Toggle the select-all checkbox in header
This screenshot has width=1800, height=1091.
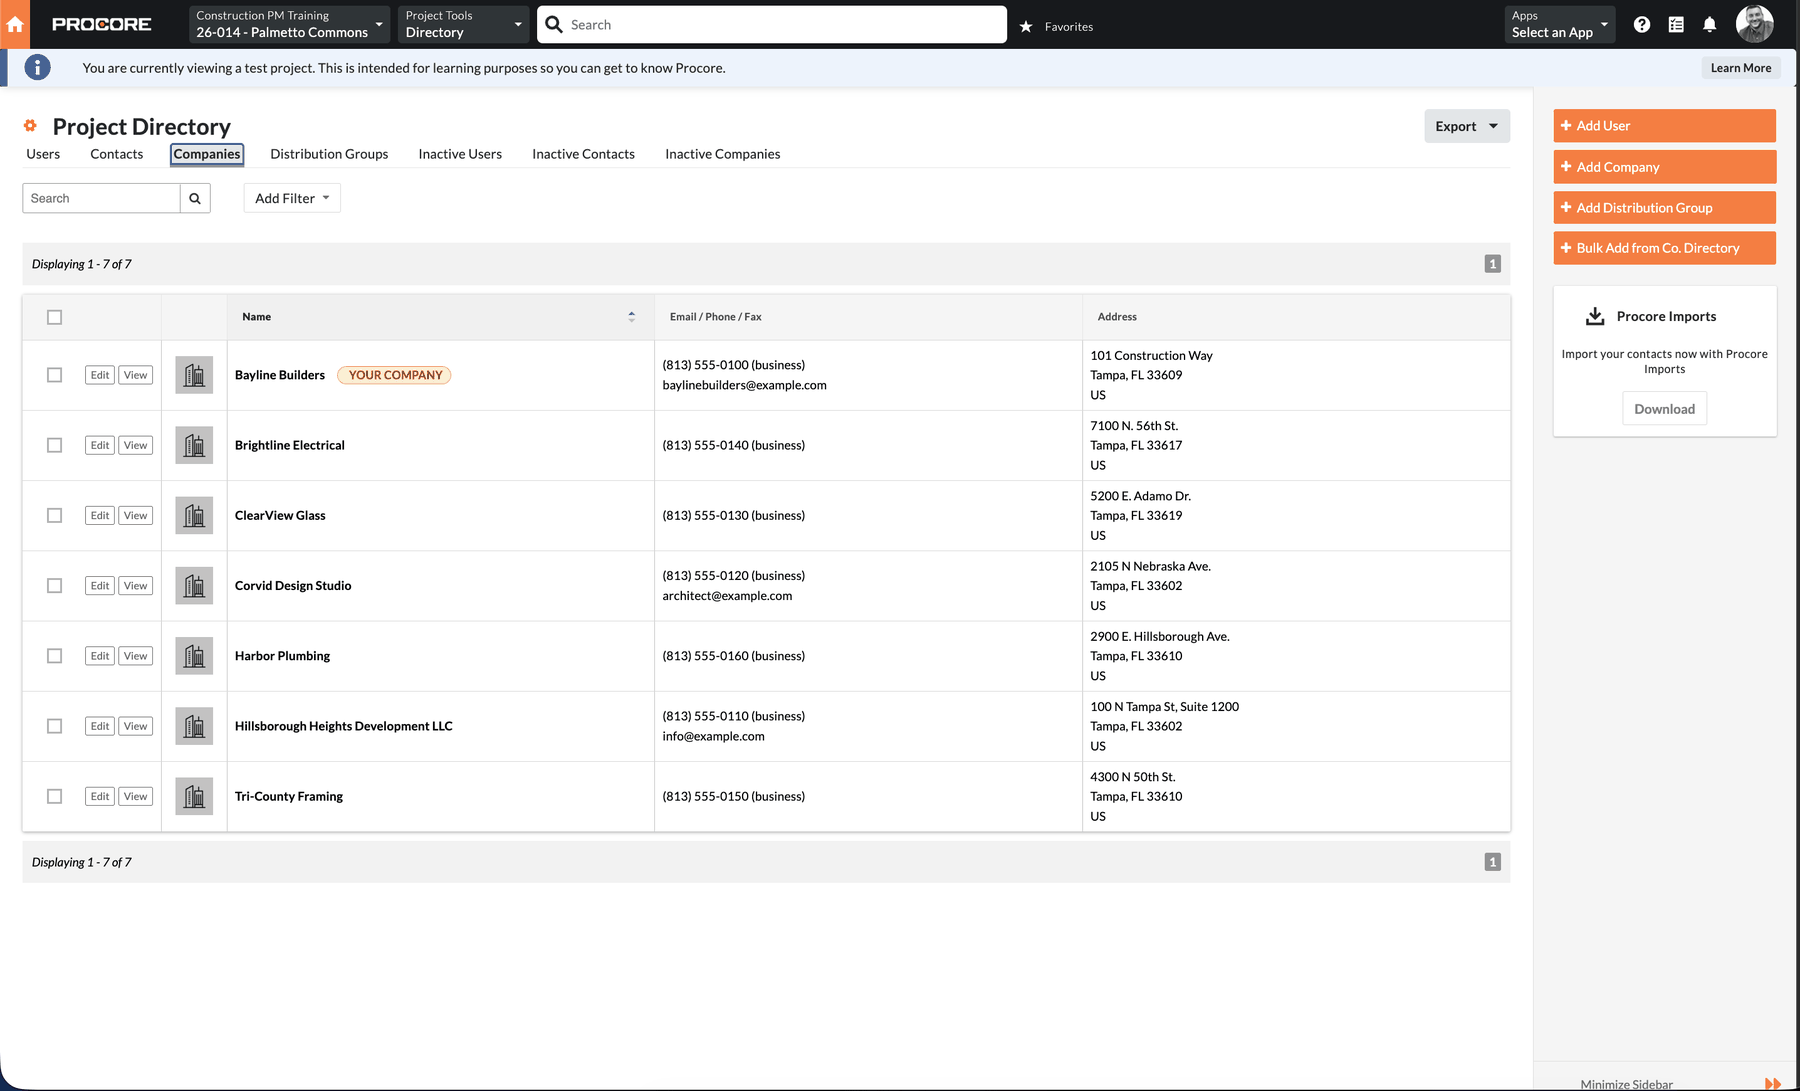pos(54,317)
